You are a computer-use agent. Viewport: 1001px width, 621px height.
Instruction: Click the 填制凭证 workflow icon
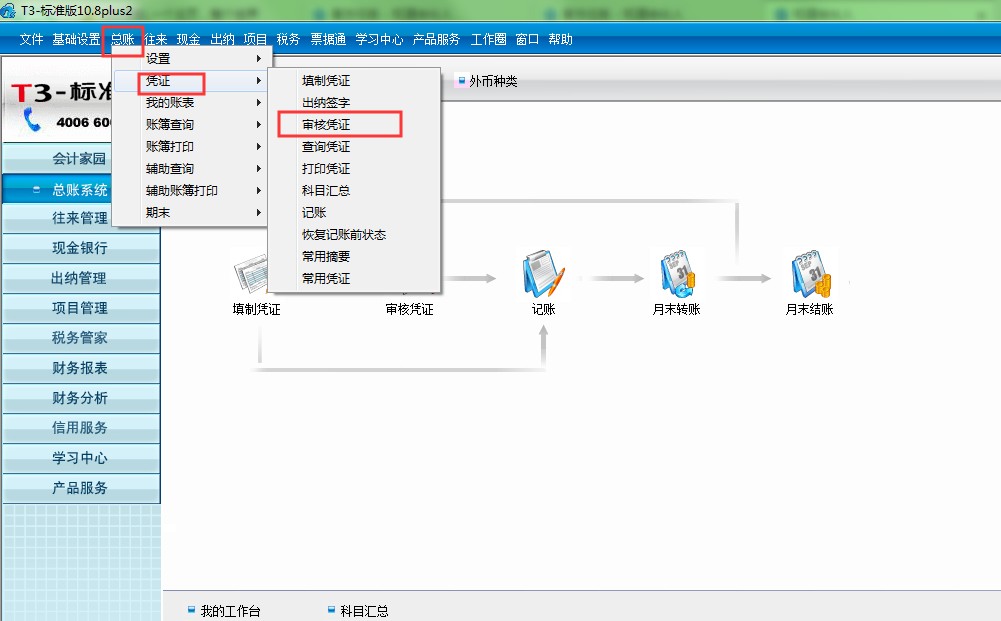(x=251, y=274)
